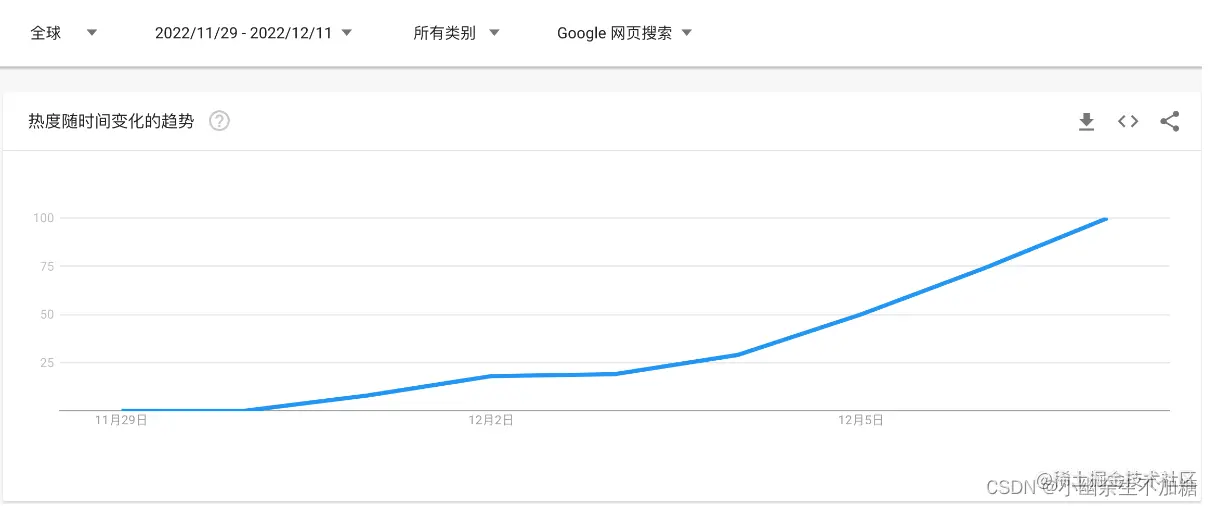Open the 全球 region dropdown
Image resolution: width=1213 pixels, height=506 pixels.
64,33
